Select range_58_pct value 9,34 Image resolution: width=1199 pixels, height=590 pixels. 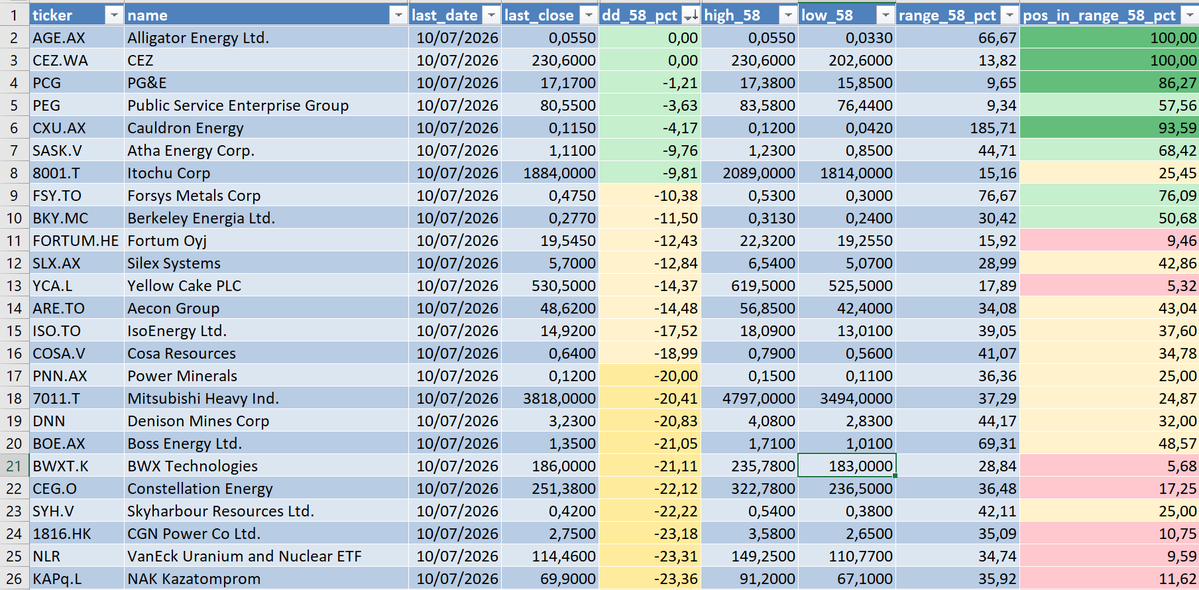tap(957, 105)
